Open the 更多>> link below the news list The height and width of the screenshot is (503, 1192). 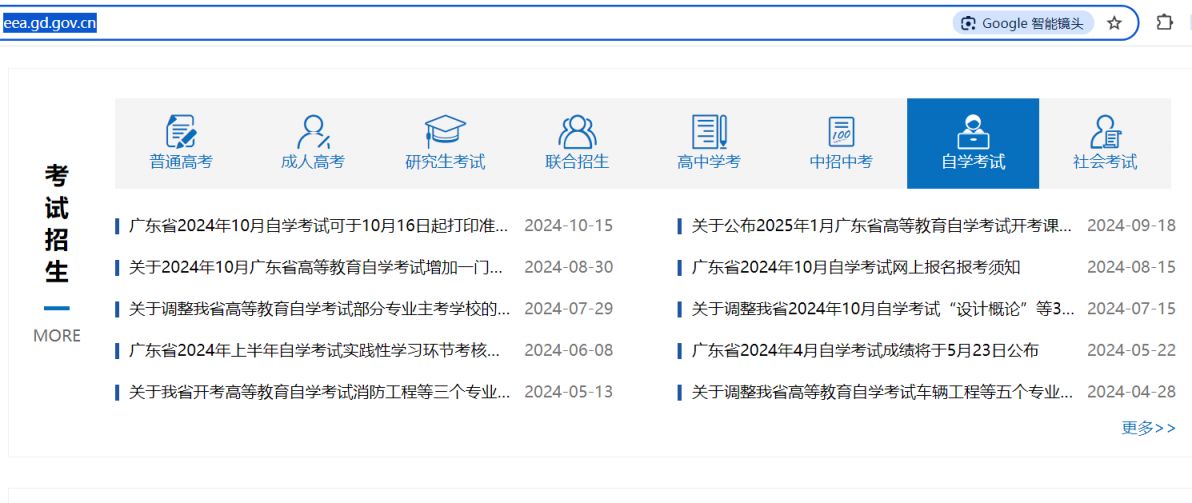pyautogui.click(x=1149, y=428)
